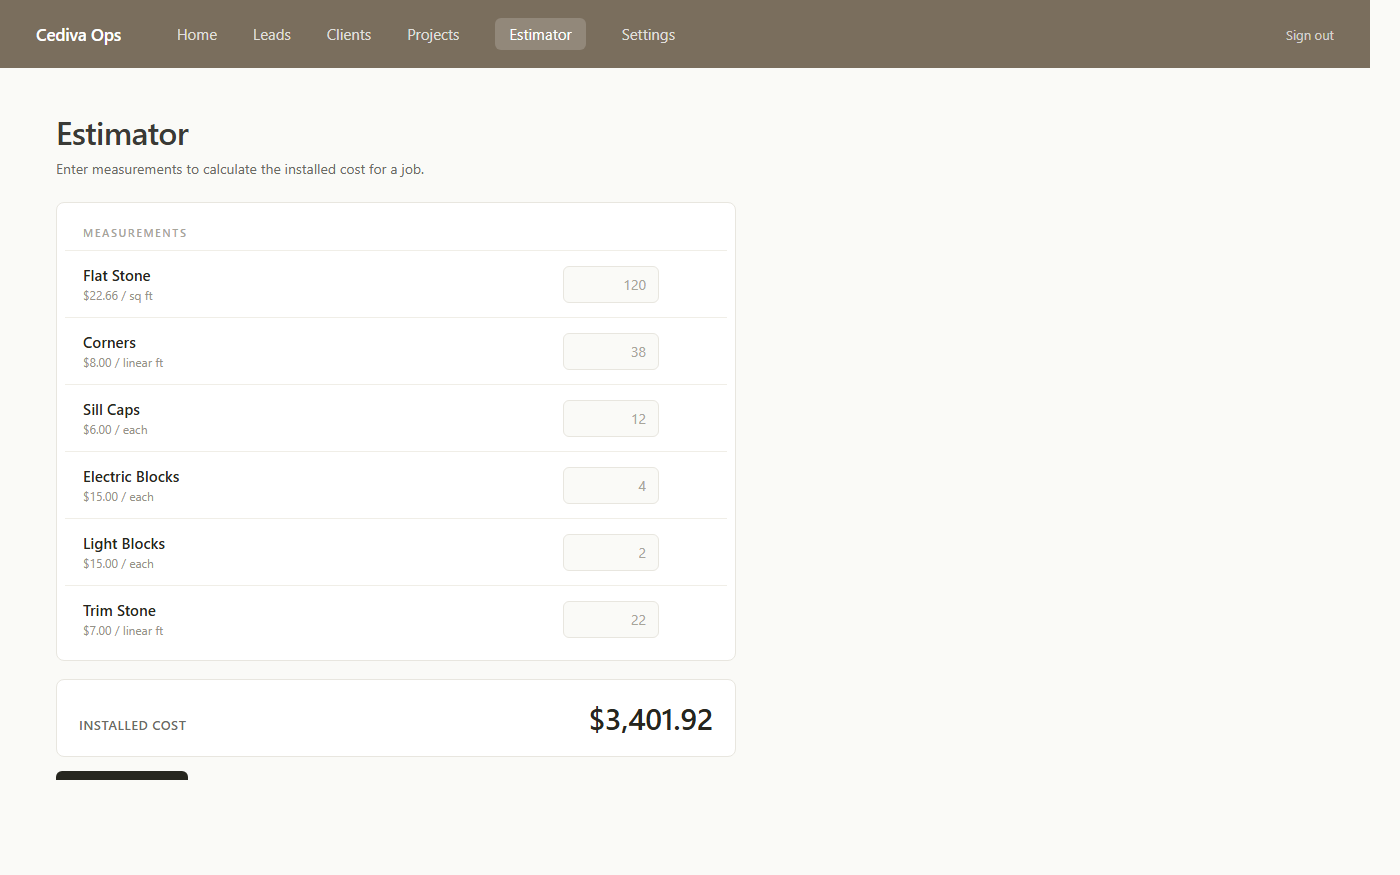Click the MEASUREMENTS section label
Image resolution: width=1400 pixels, height=875 pixels.
pyautogui.click(x=135, y=233)
